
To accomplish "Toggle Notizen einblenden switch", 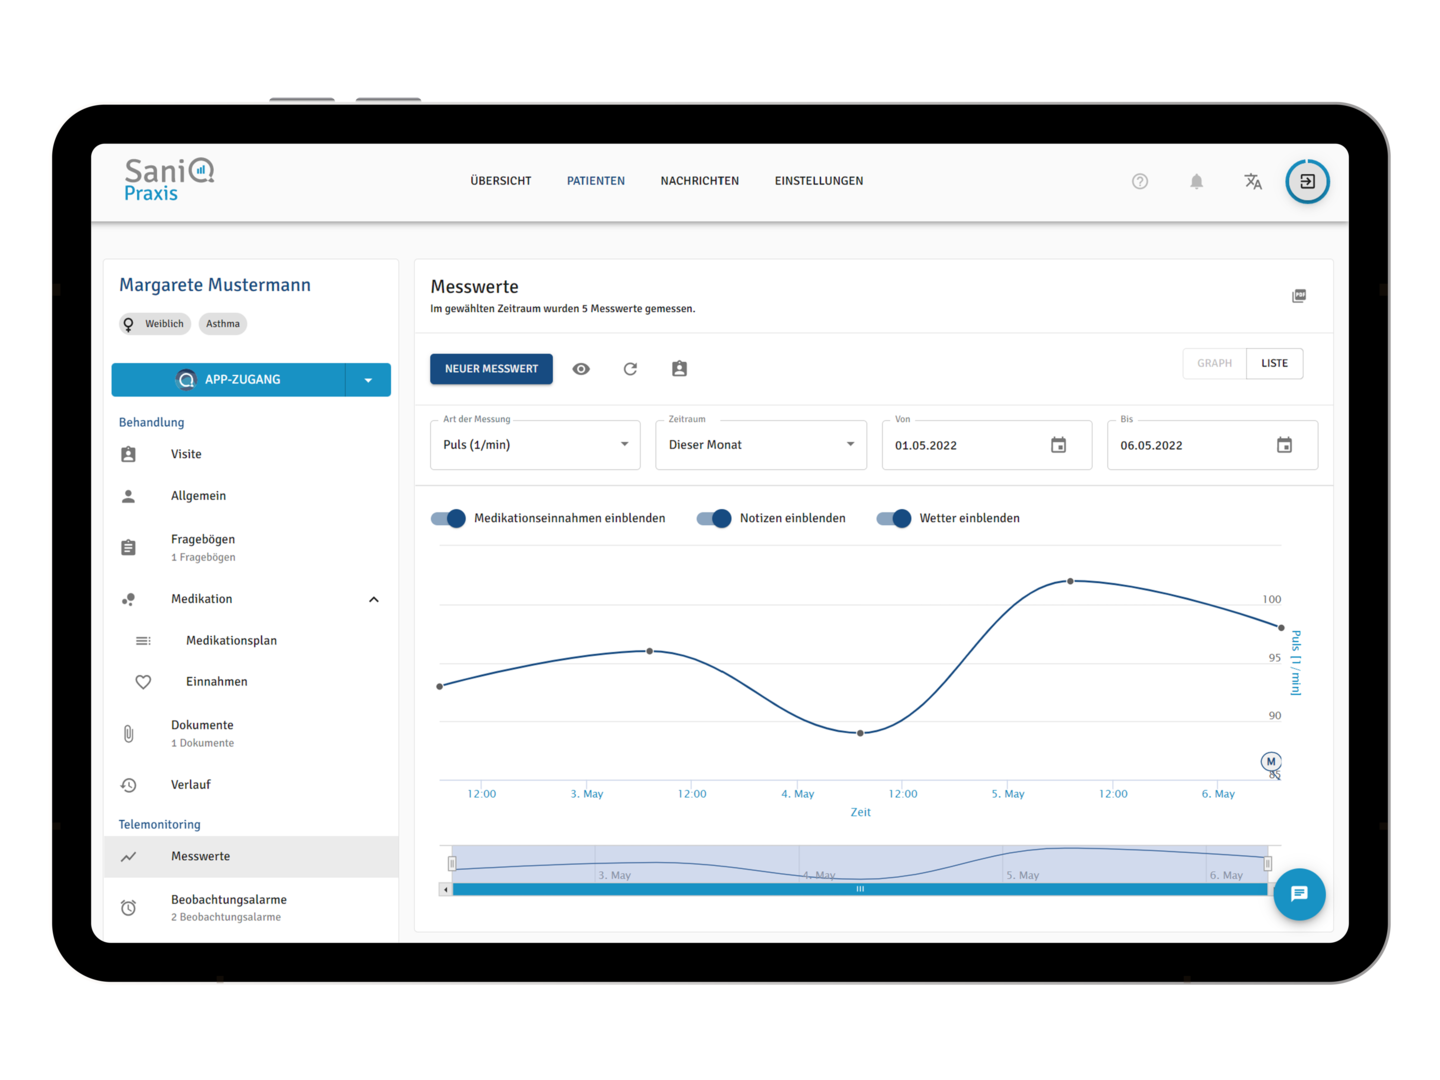I will pos(714,518).
